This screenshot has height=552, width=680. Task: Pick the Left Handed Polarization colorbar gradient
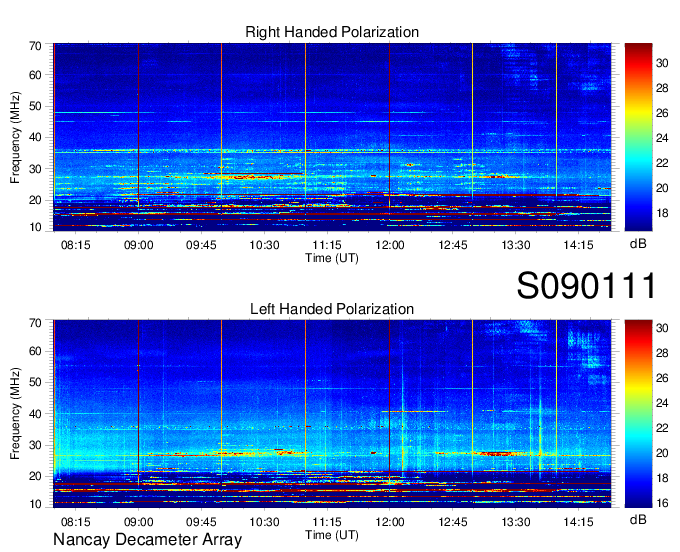pos(638,414)
